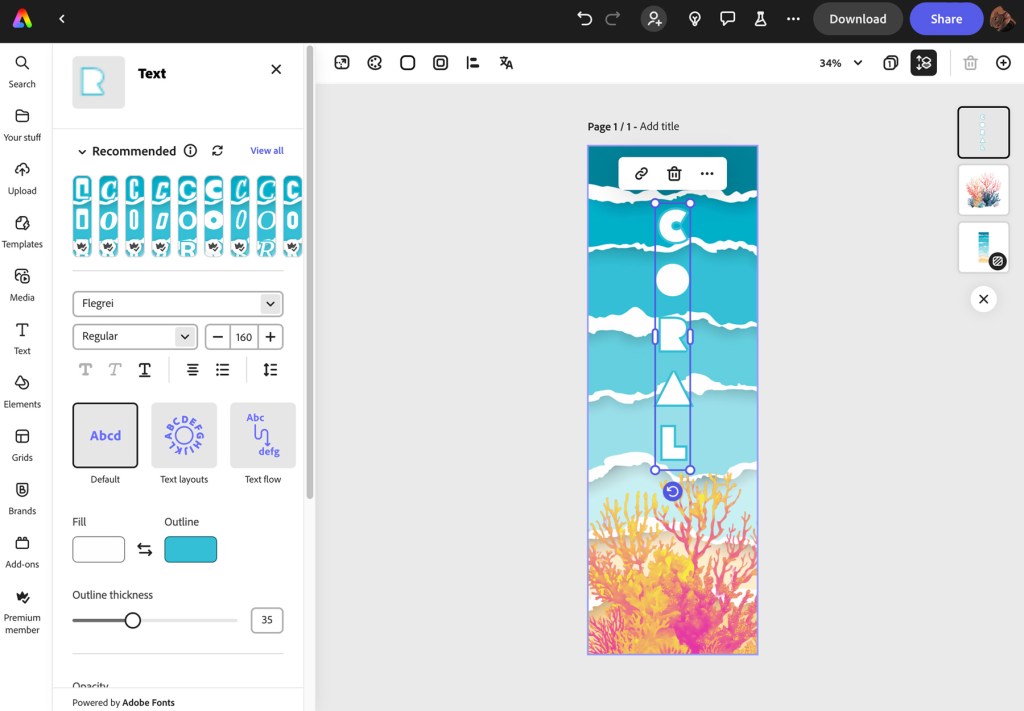Open the 34% zoom level dropdown
This screenshot has width=1024, height=711.
click(x=840, y=63)
